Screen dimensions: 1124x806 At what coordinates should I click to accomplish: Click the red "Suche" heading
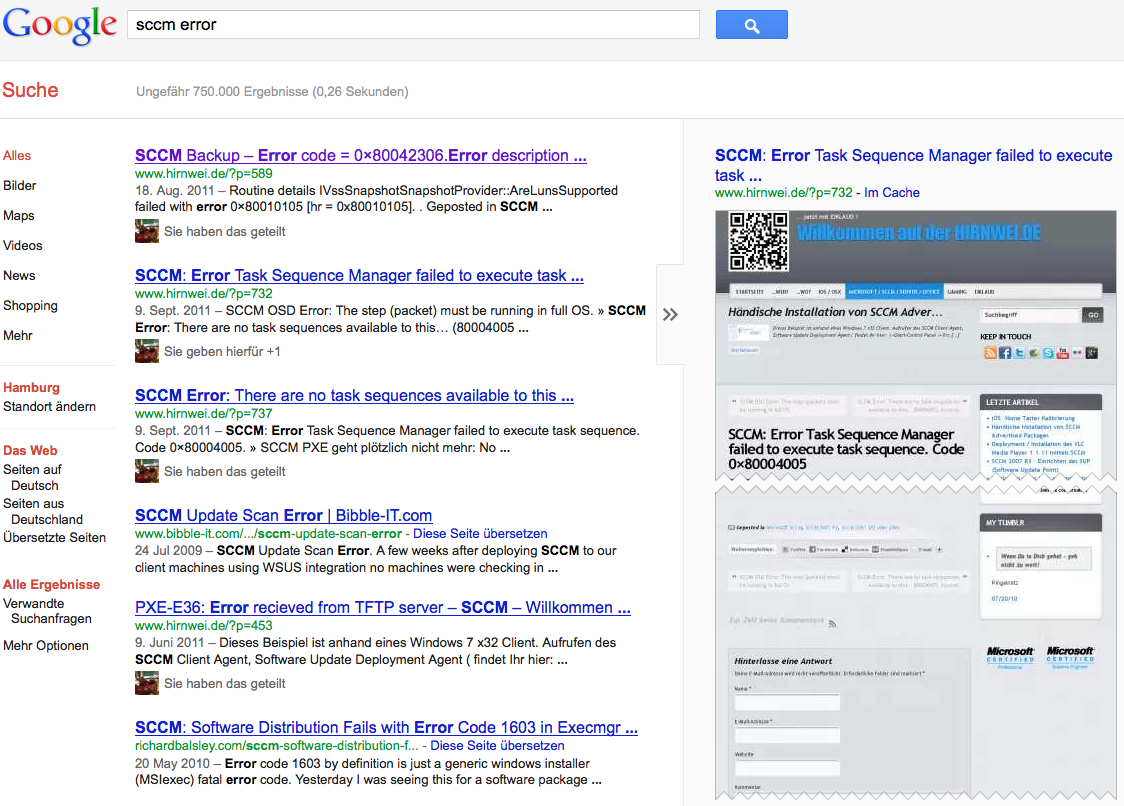click(x=30, y=90)
